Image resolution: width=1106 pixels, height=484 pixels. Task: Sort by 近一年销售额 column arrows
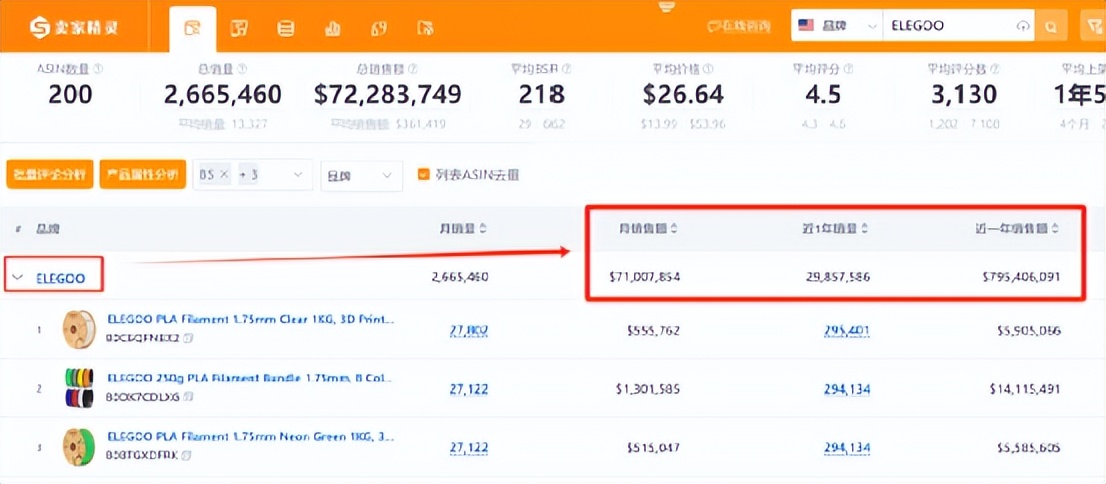point(1056,229)
